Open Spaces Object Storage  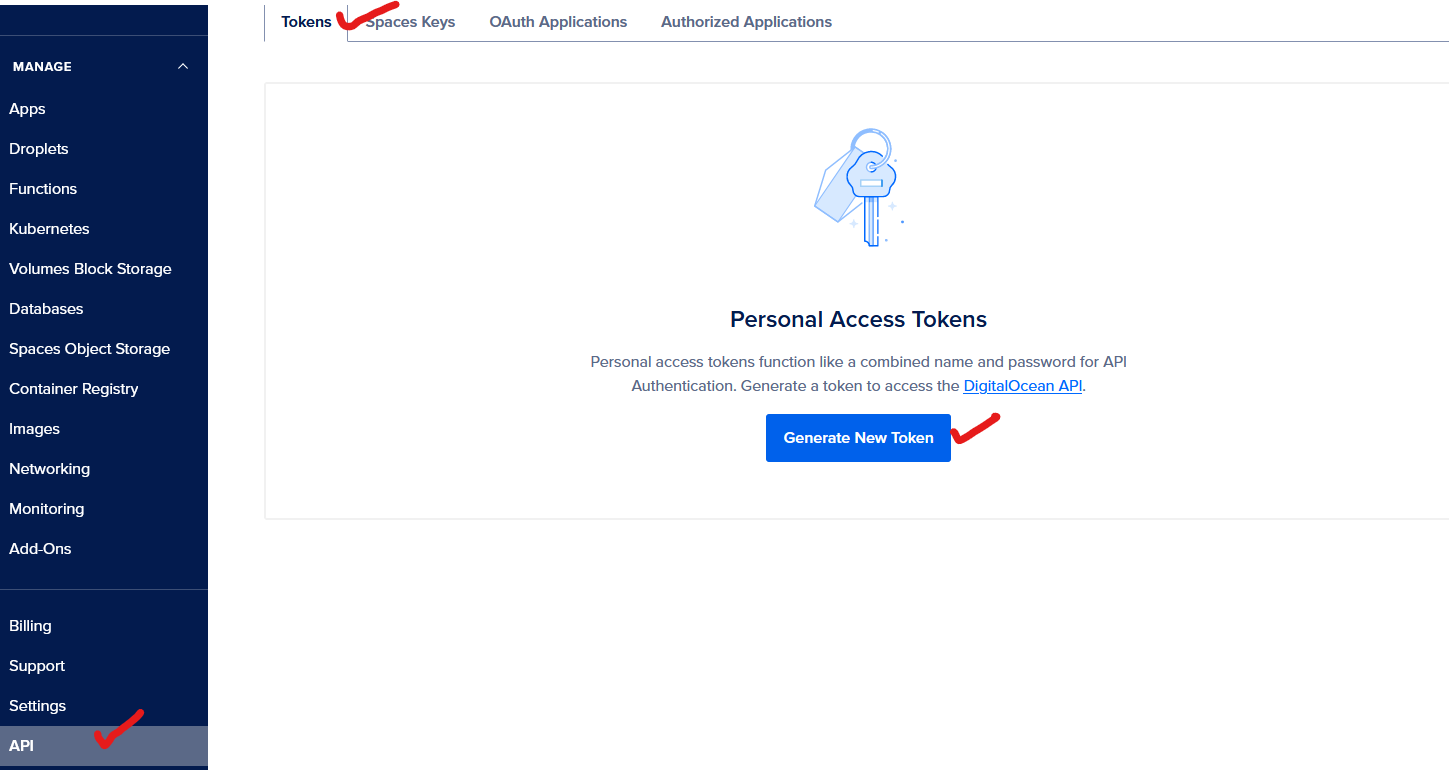(x=89, y=349)
